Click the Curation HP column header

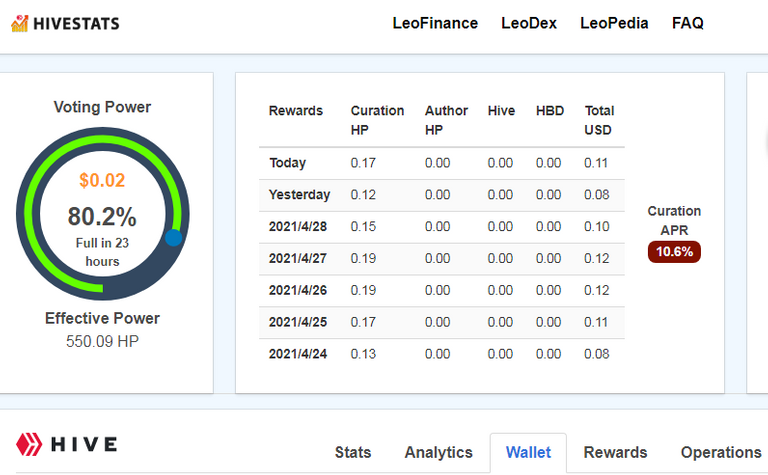point(377,120)
